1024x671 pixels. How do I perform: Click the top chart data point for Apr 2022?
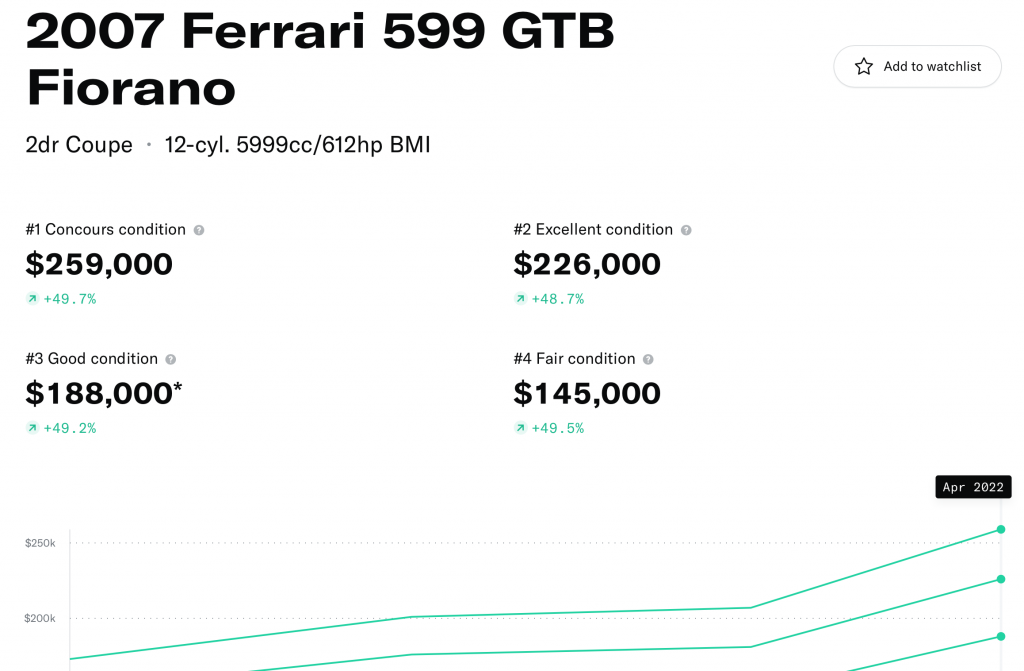[x=1000, y=529]
